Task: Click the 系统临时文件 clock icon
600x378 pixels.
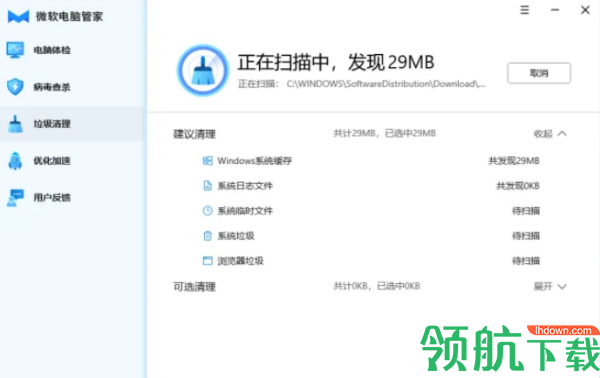Action: (207, 211)
